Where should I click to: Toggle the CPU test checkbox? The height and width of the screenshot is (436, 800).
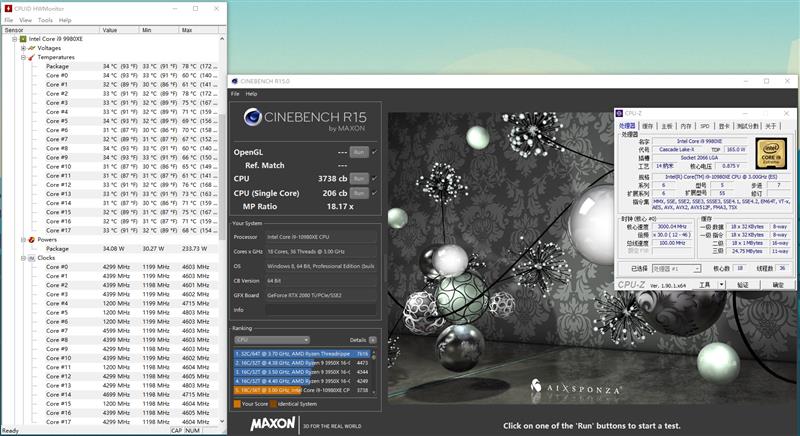coord(374,178)
